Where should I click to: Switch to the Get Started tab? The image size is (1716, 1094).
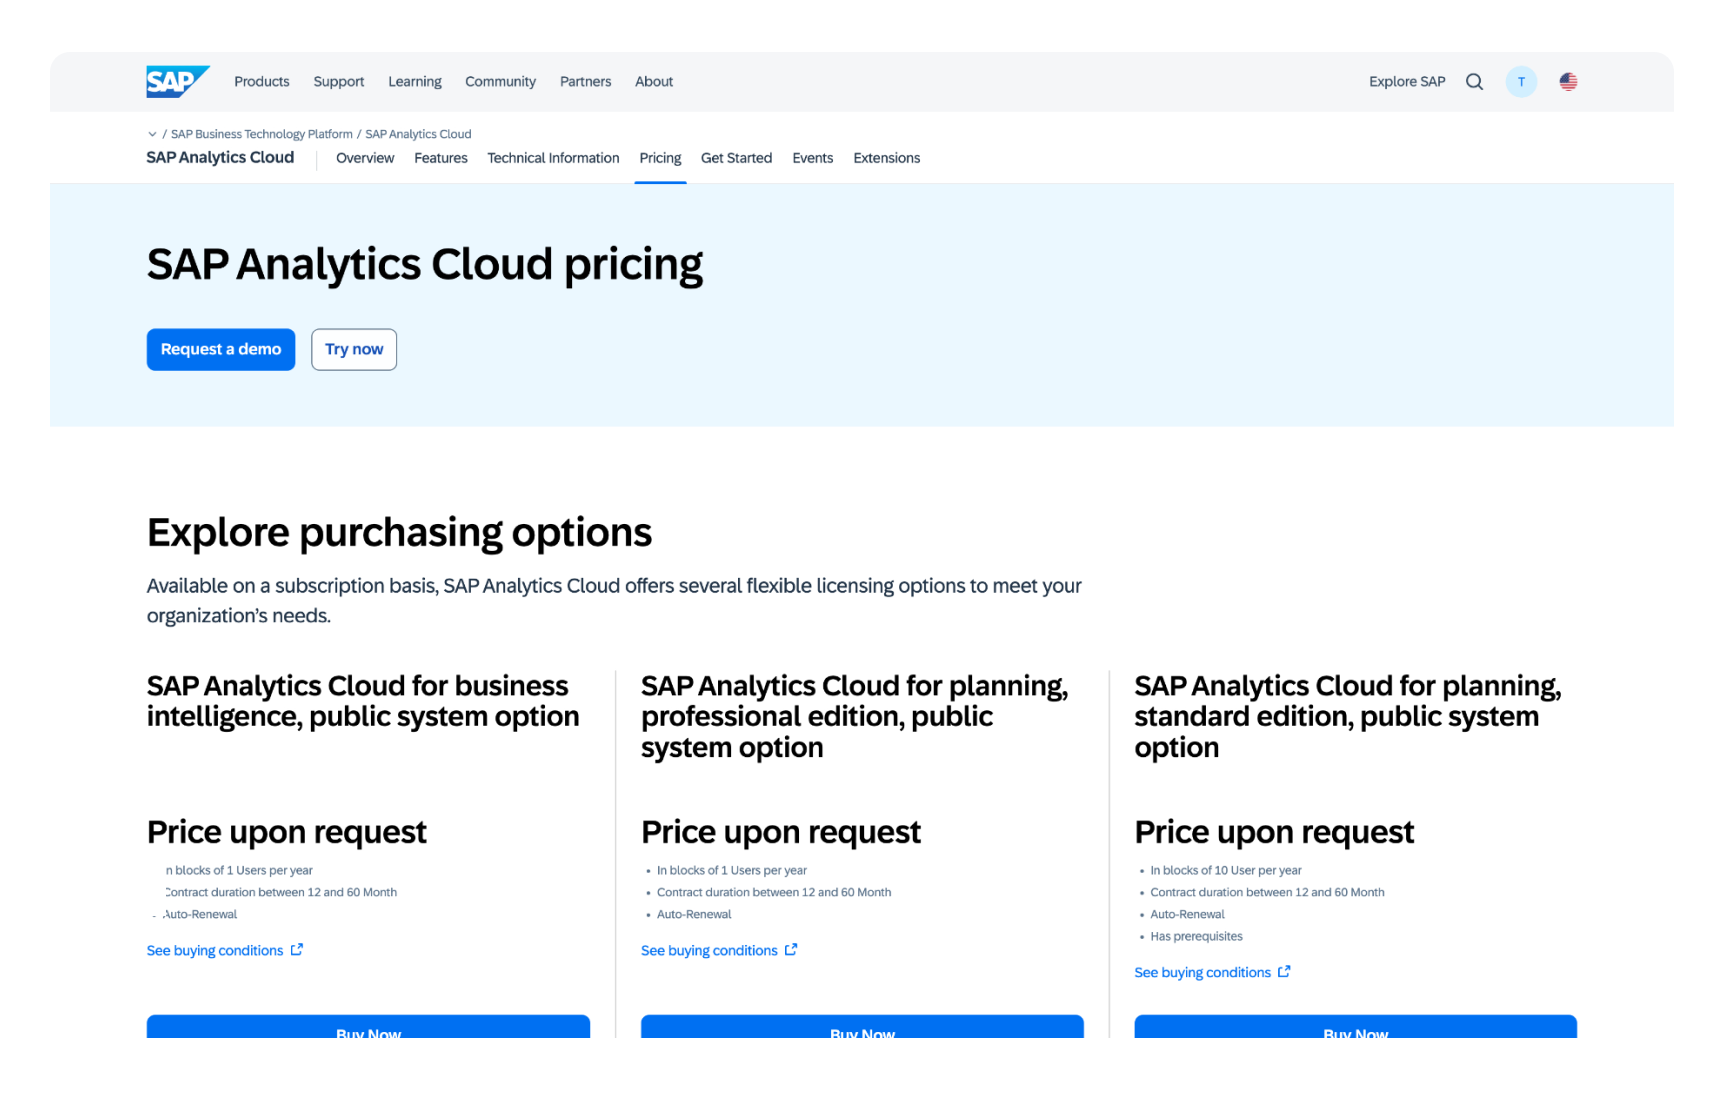[x=736, y=157]
